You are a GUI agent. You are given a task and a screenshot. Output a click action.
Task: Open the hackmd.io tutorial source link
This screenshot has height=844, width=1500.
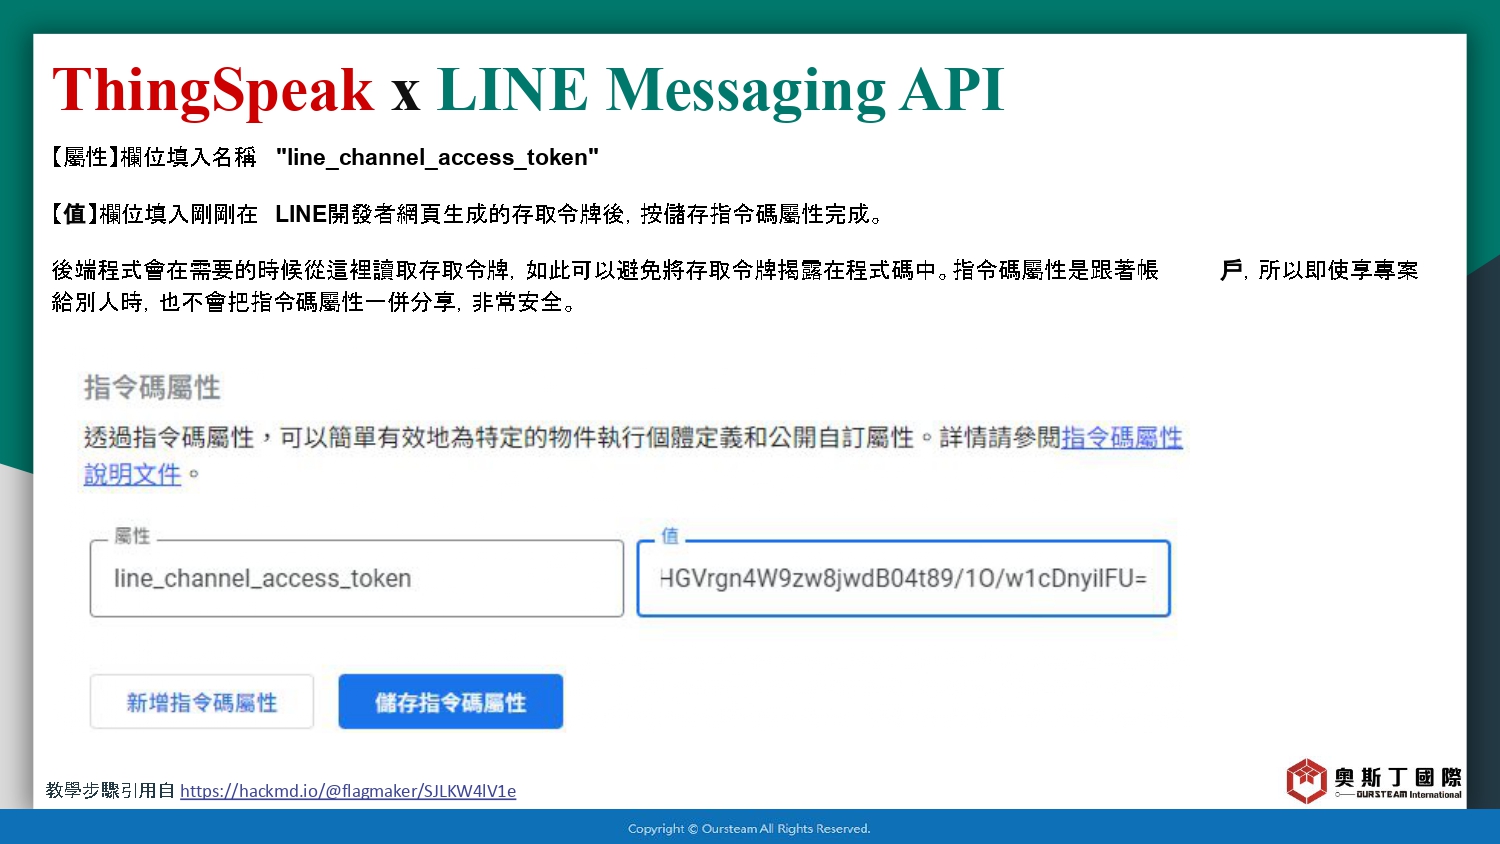(348, 791)
